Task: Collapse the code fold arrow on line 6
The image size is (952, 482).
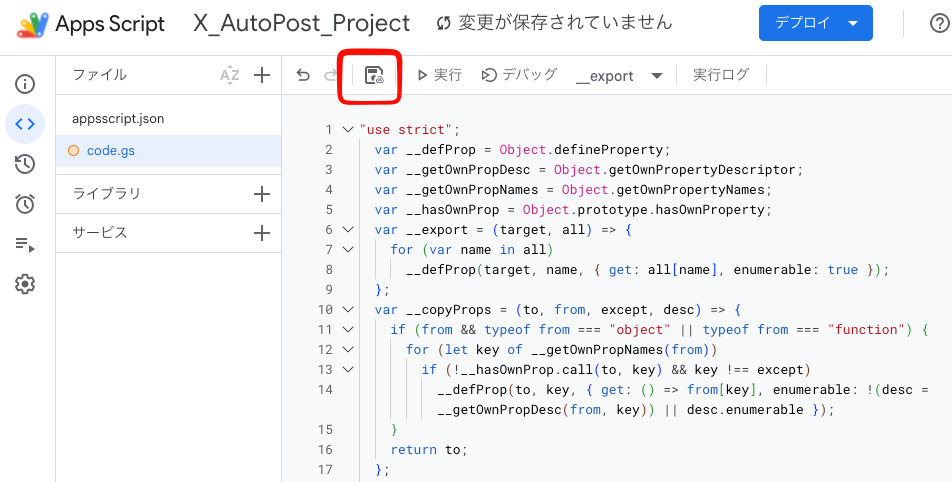Action: point(347,229)
